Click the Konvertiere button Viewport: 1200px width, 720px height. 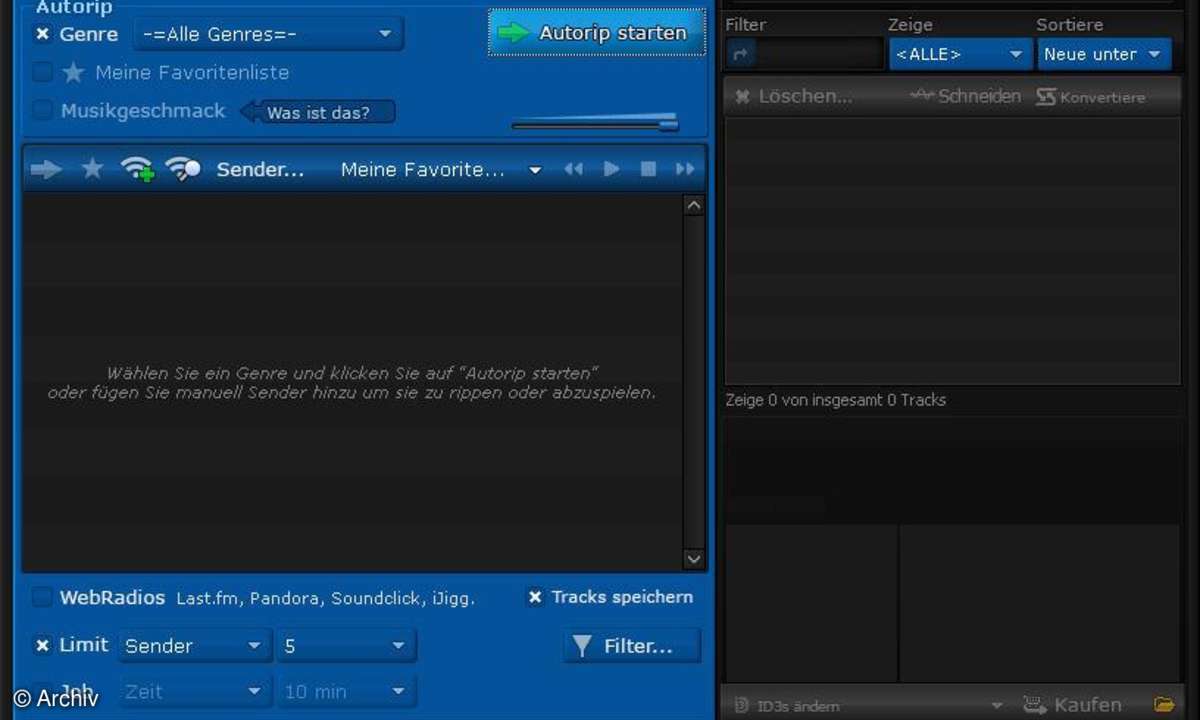(1090, 96)
